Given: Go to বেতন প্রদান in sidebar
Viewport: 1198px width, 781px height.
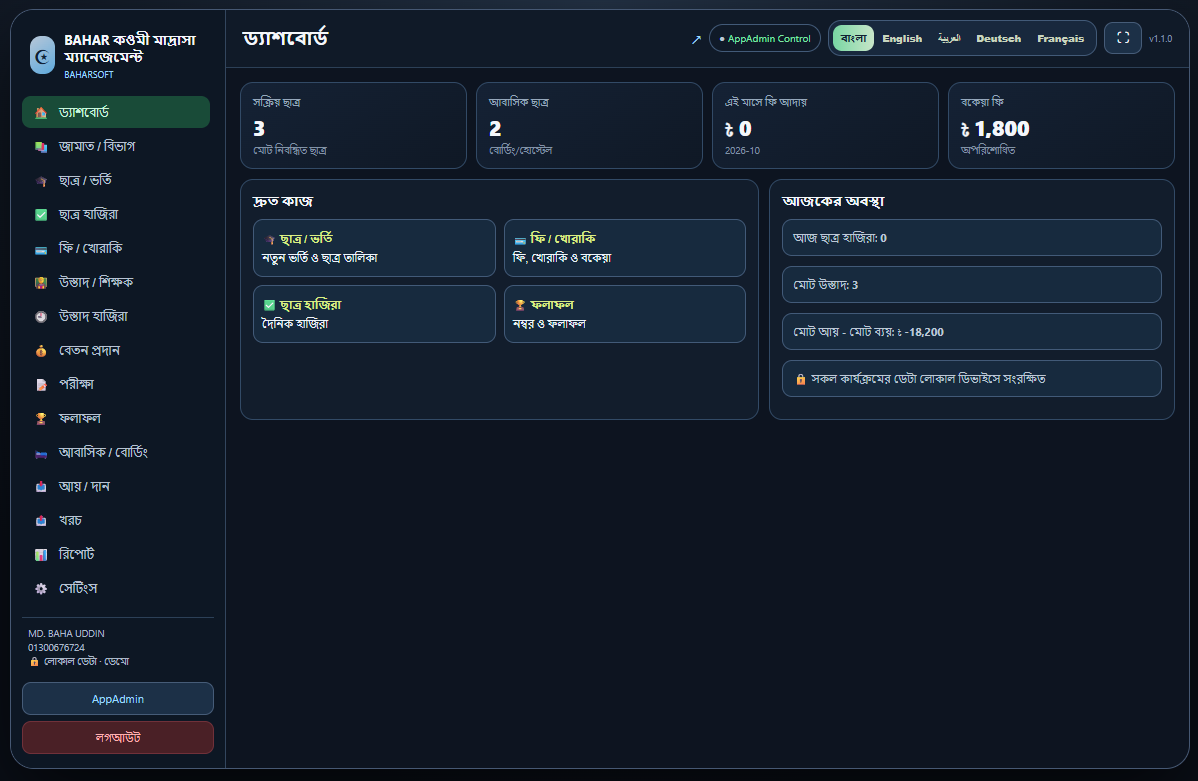Looking at the screenshot, I should [x=116, y=350].
